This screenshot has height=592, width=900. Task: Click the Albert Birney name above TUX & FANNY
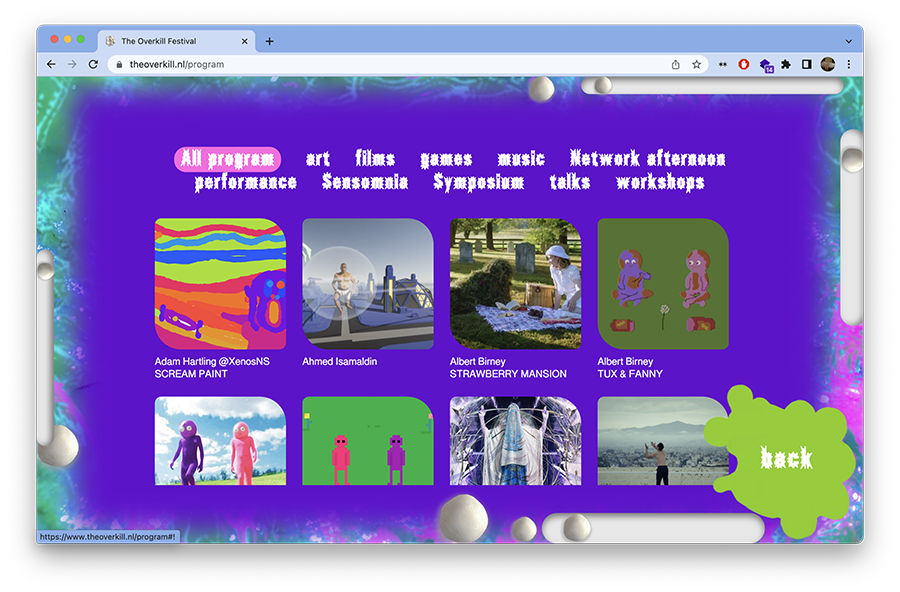click(625, 362)
